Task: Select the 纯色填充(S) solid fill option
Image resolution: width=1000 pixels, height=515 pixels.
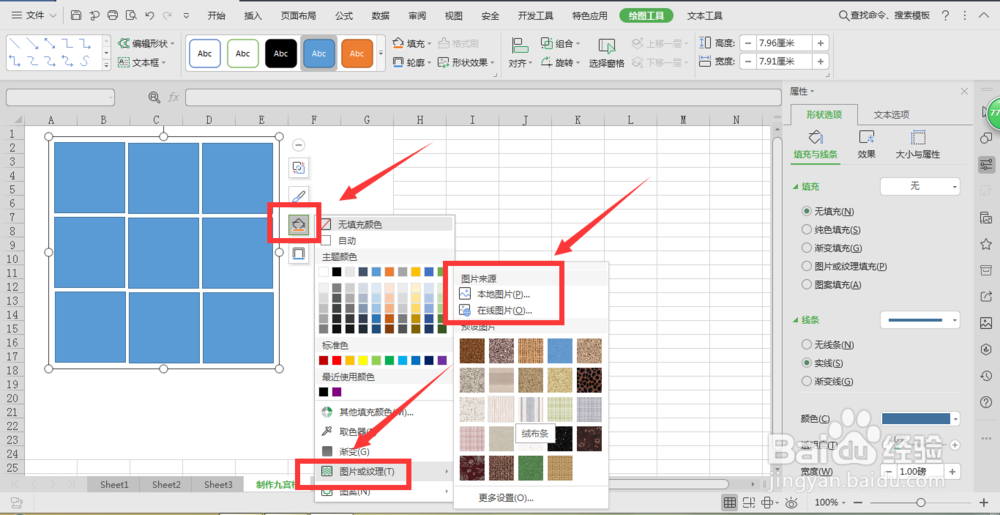Action: 807,229
